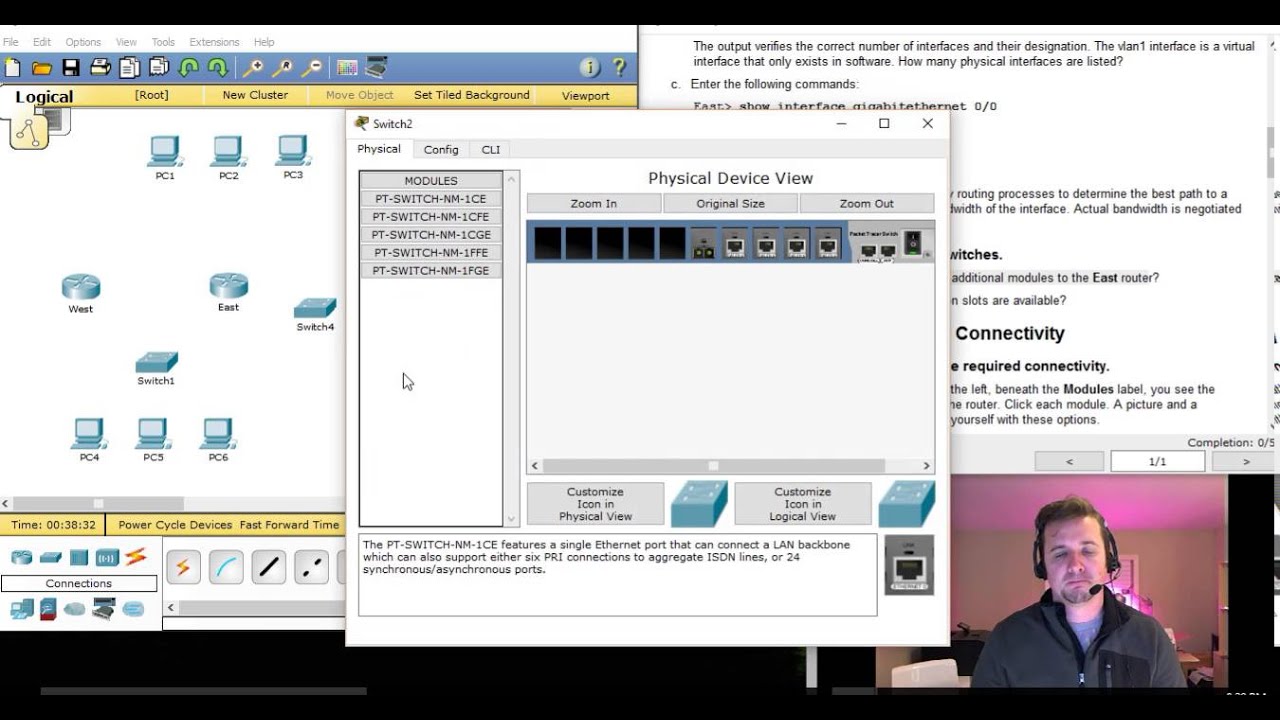Click Customize Icon in Physical View
Viewport: 1280px width, 720px height.
[595, 504]
